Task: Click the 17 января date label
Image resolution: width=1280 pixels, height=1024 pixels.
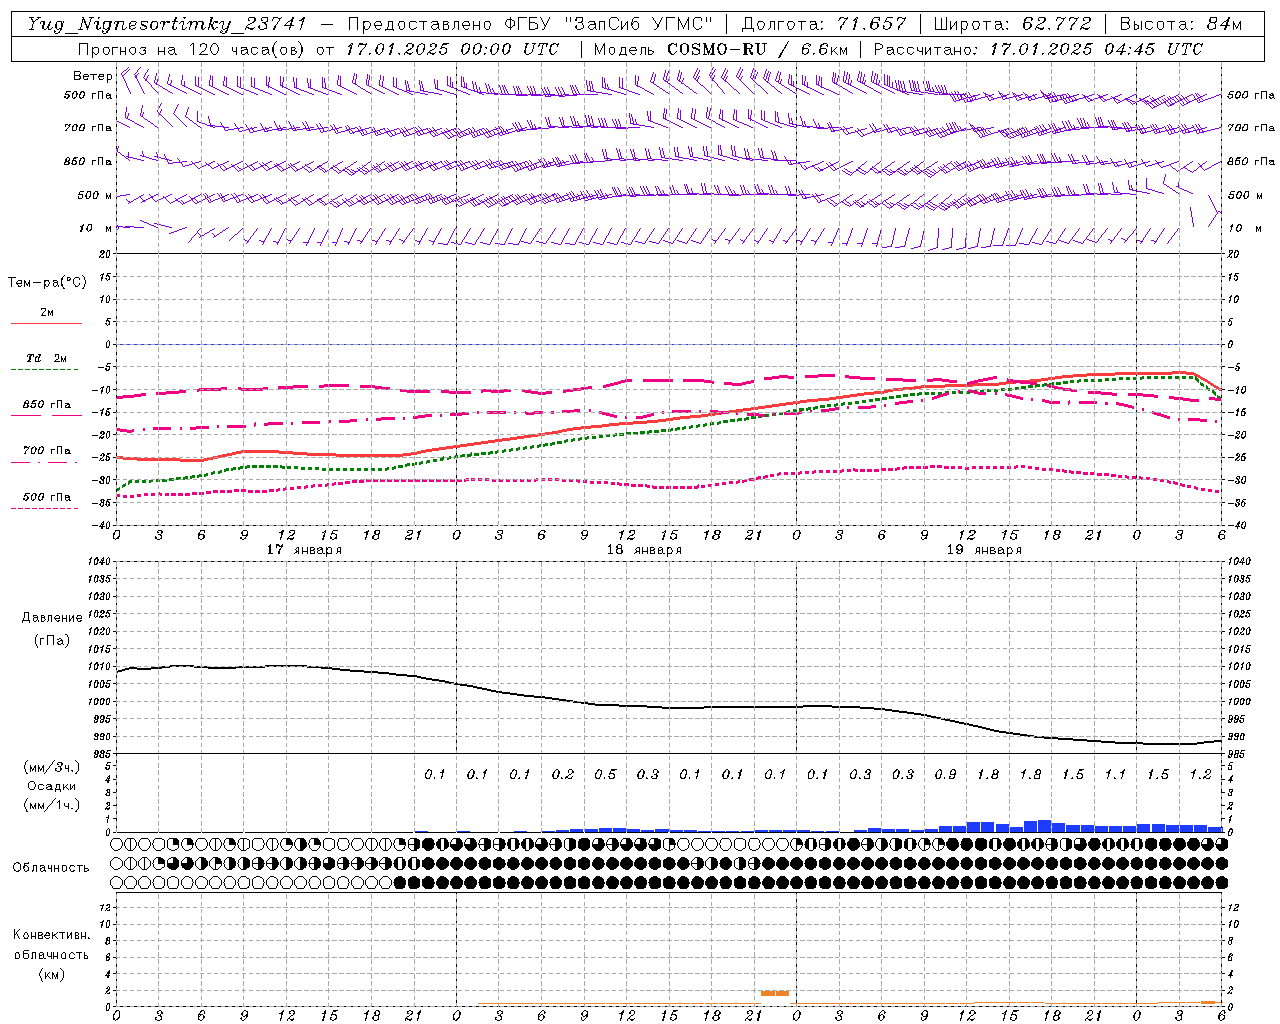Action: [x=304, y=549]
